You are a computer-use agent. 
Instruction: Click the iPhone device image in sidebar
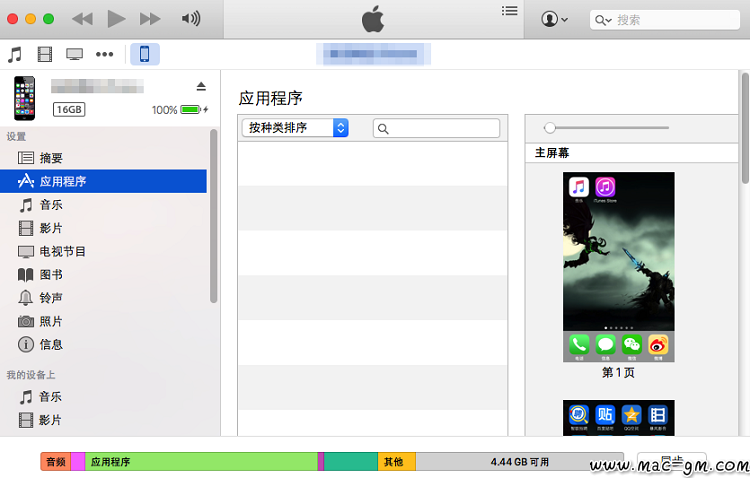[x=24, y=98]
